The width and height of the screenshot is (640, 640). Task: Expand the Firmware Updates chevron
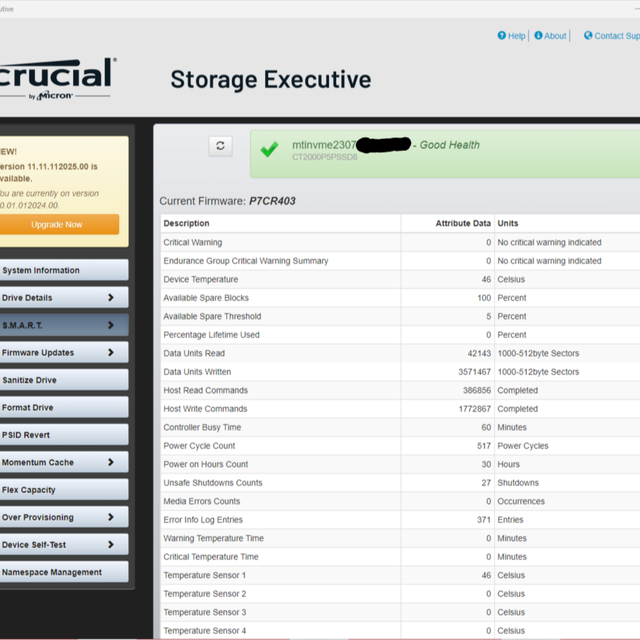coord(111,352)
